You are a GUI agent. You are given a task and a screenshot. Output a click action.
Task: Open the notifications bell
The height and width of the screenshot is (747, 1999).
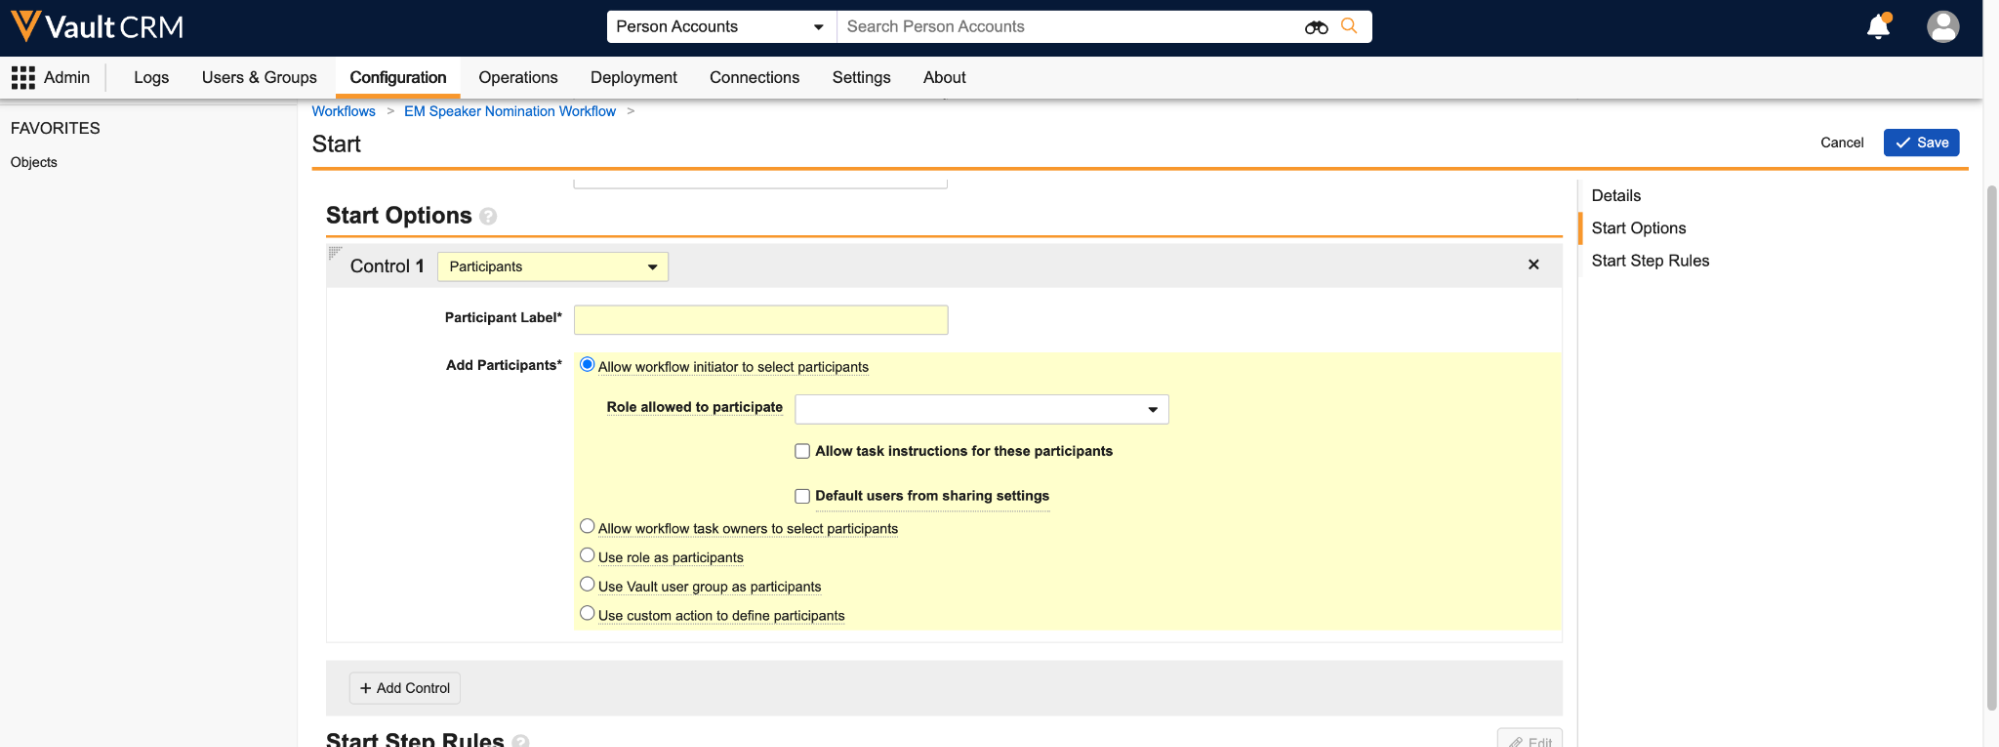(1878, 27)
